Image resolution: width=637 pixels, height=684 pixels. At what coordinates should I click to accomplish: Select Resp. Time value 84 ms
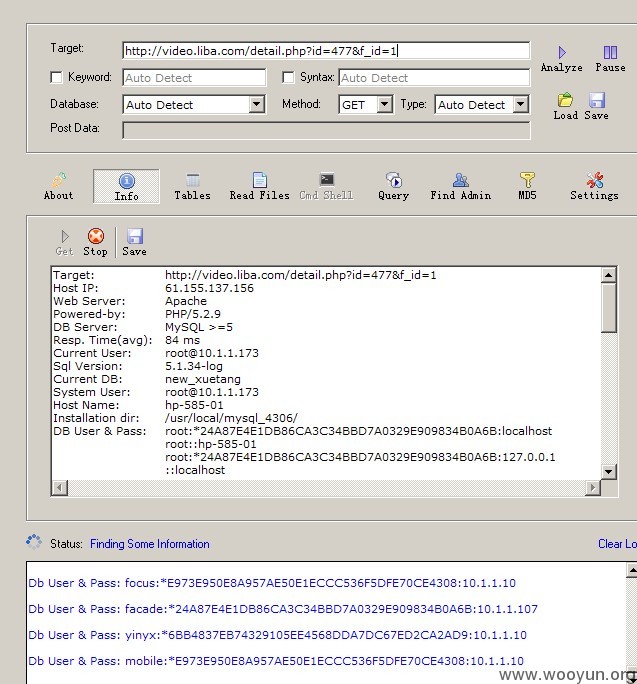click(182, 340)
